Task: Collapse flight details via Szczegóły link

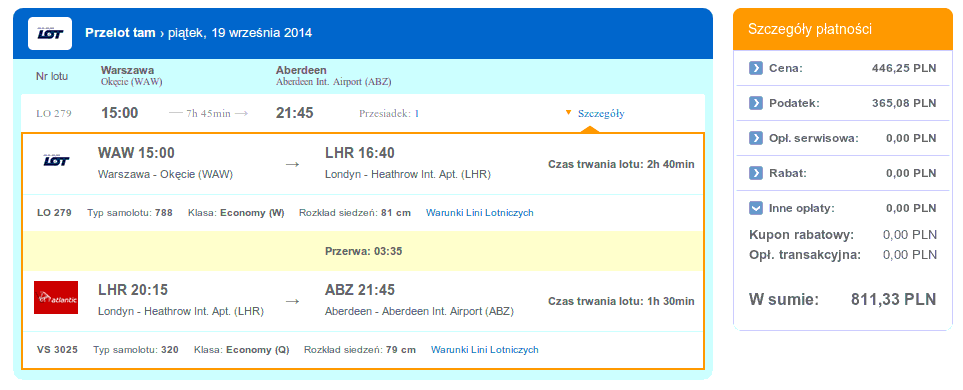Action: (x=601, y=114)
